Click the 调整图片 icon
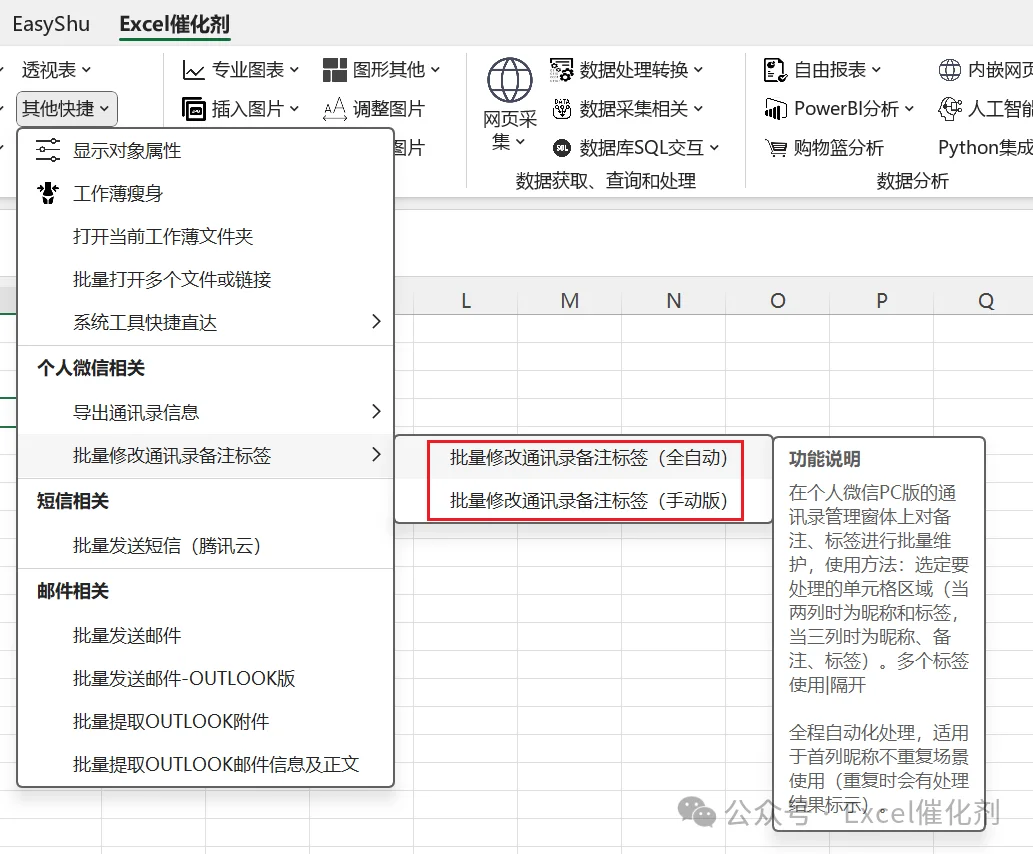Screen dimensions: 1033x854 coord(335,109)
